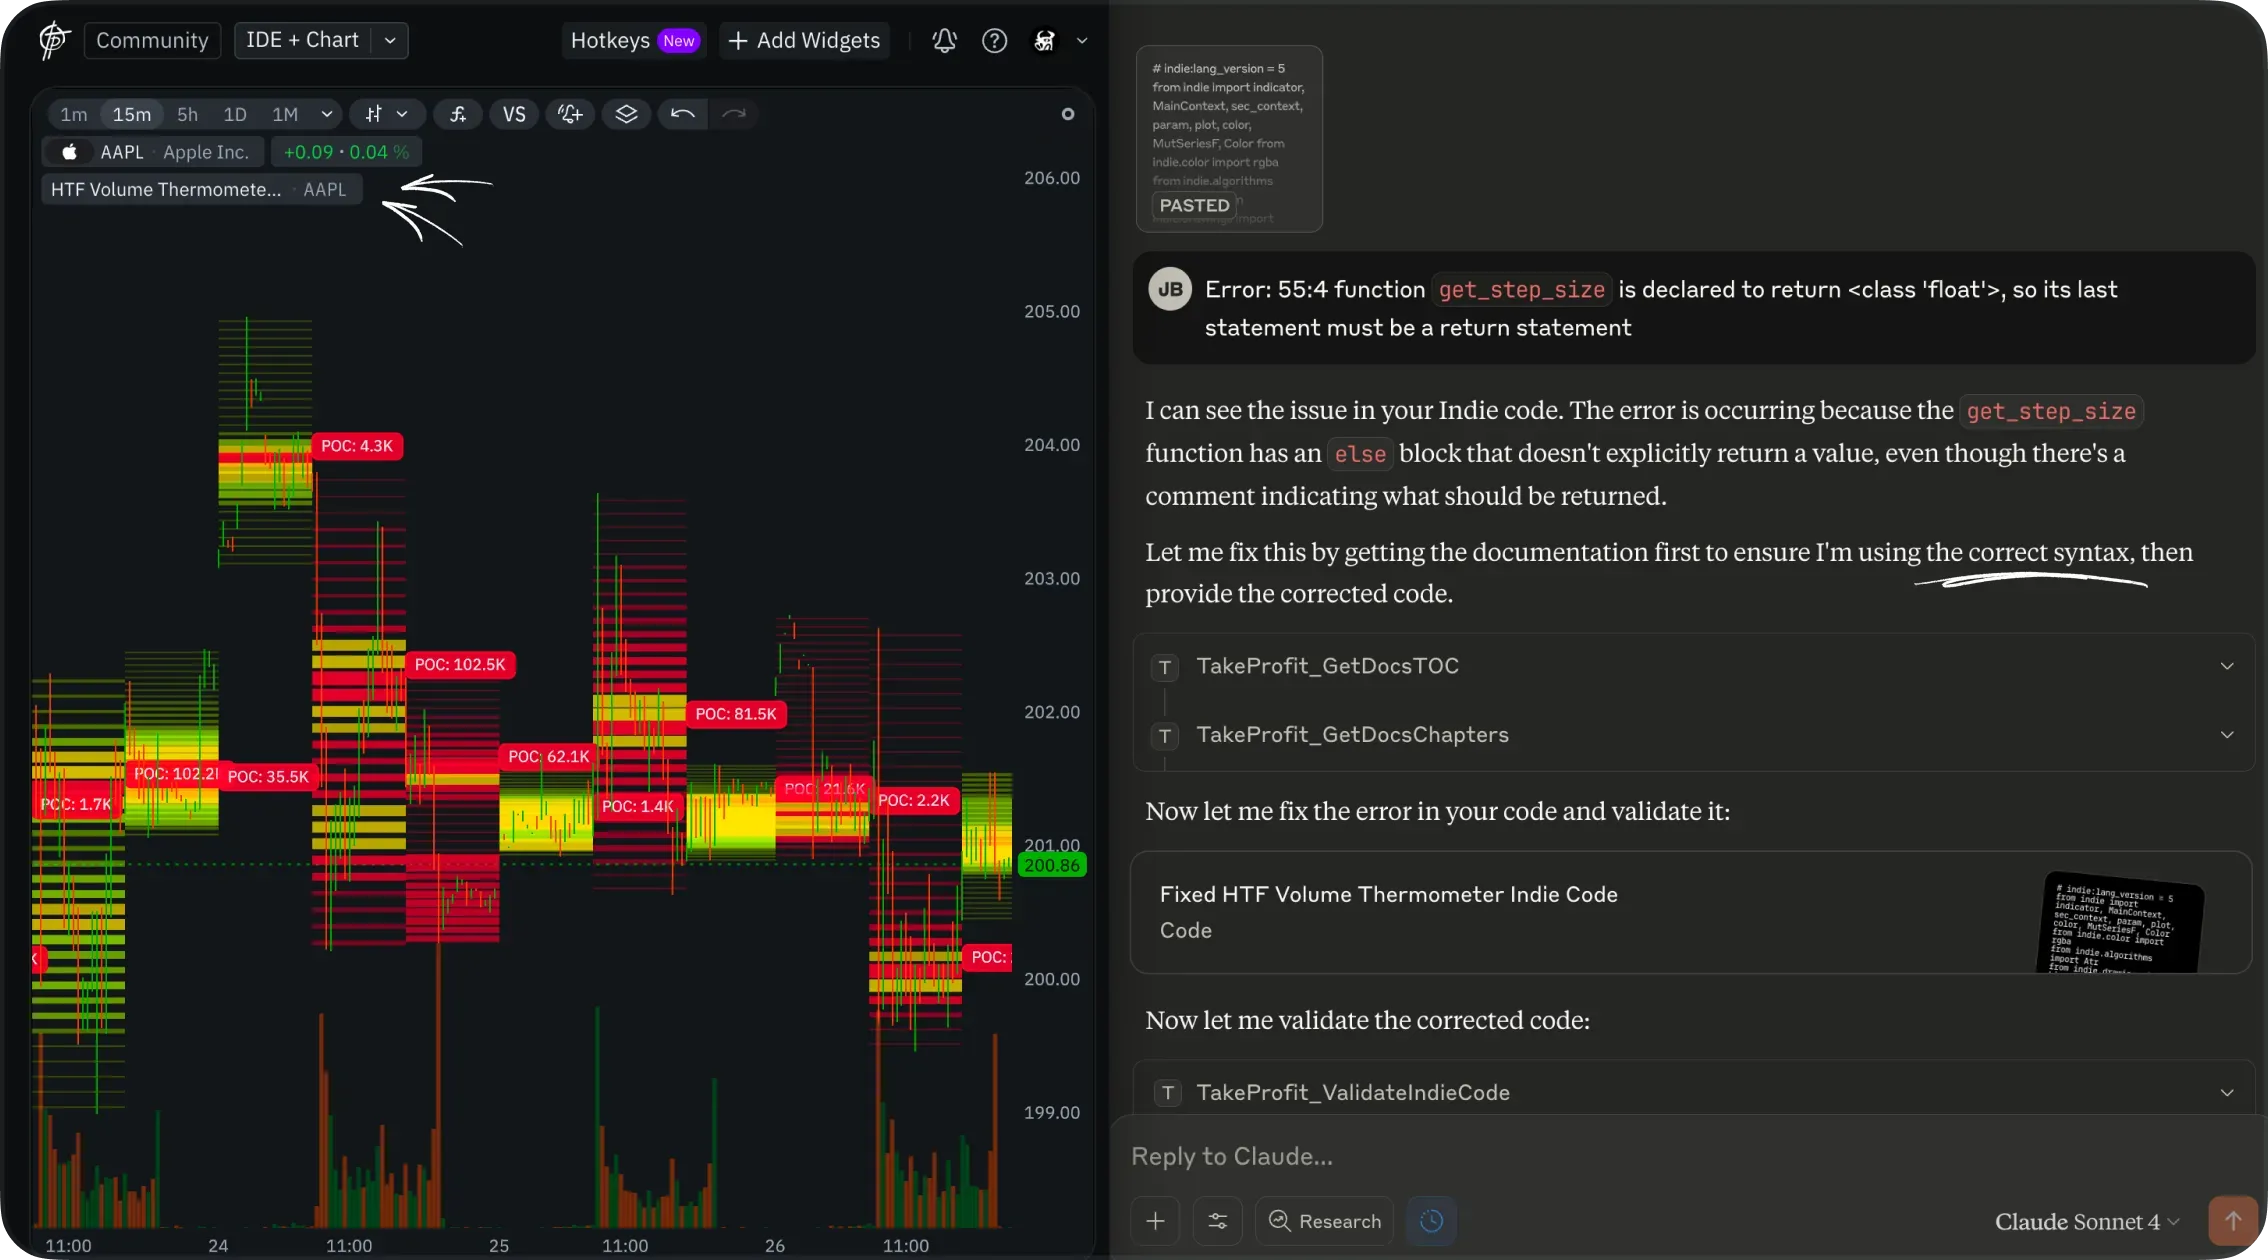Viewport: 2268px width, 1260px height.
Task: Expand the TakeProfit_GetDocsTOC tool call
Action: click(x=1692, y=666)
